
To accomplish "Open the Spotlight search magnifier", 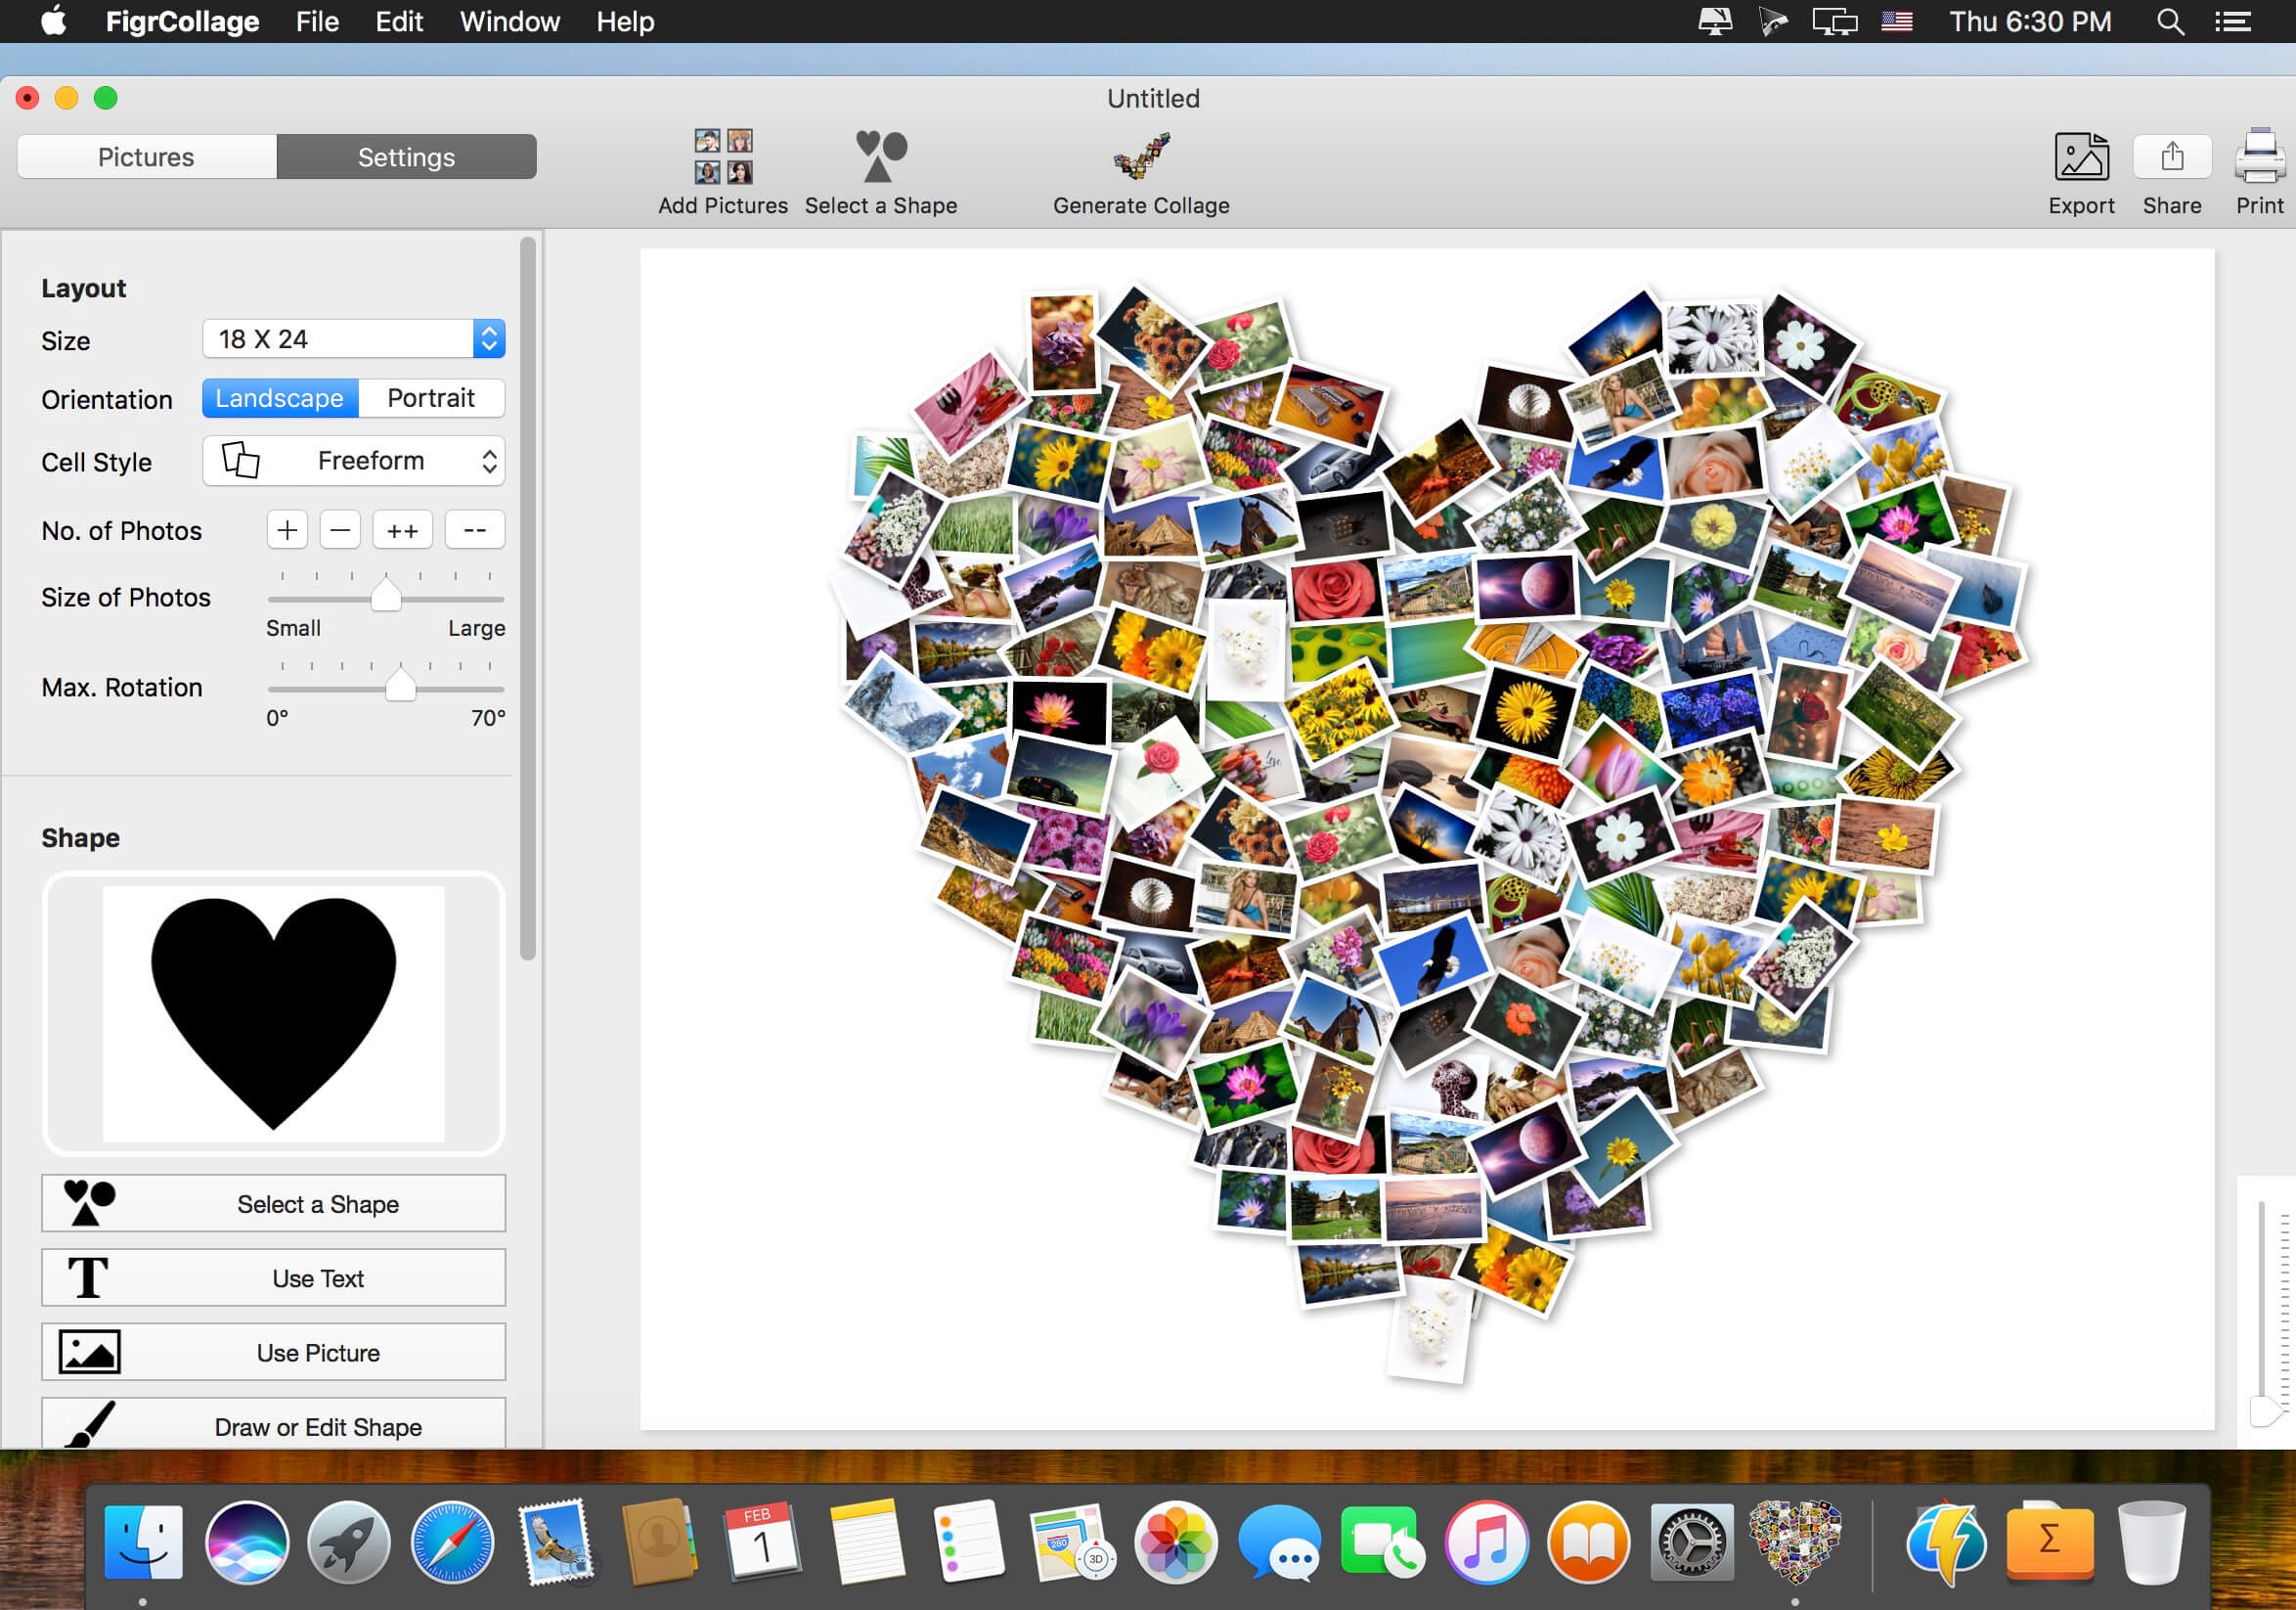I will pyautogui.click(x=2169, y=22).
